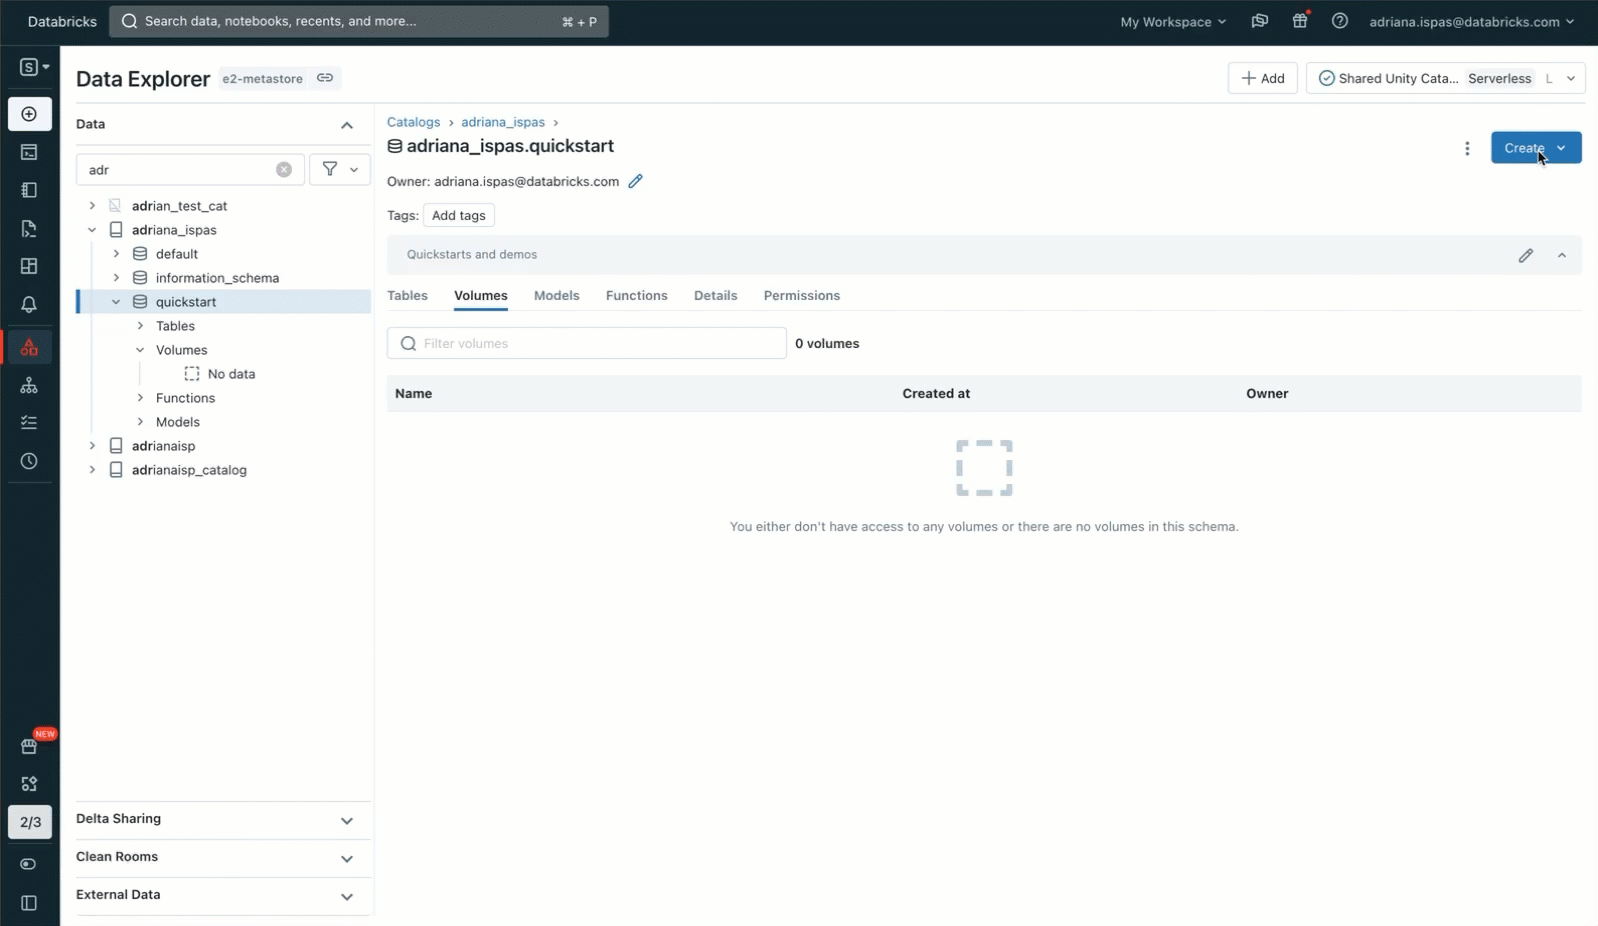Click the Create button
1598x926 pixels.
tap(1536, 148)
